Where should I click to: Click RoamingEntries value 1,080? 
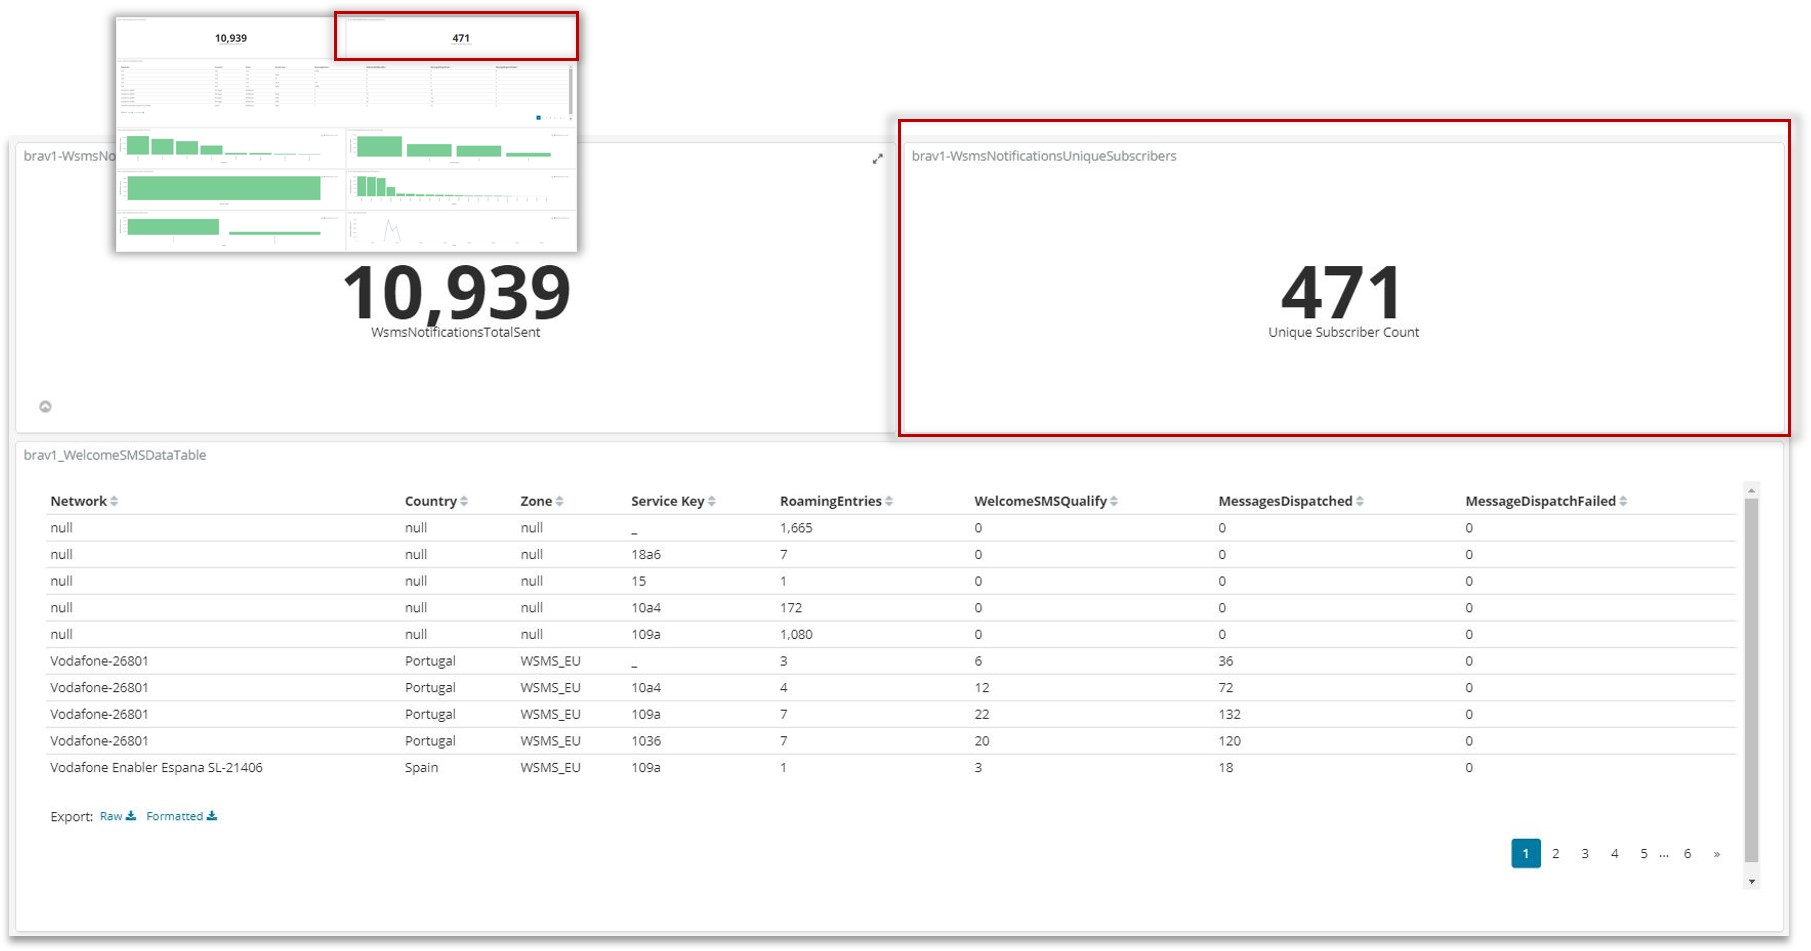point(796,635)
